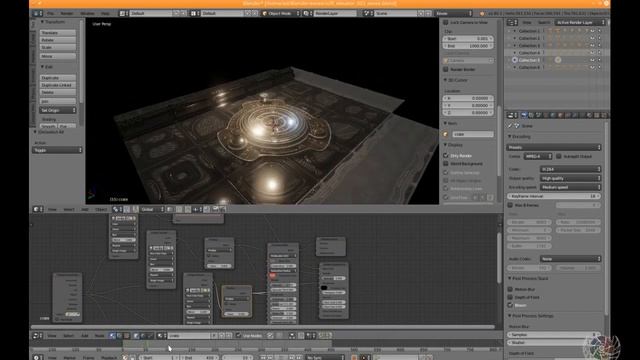Select the Collection 5 row in outliner
The image size is (640, 360).
pos(557,60)
